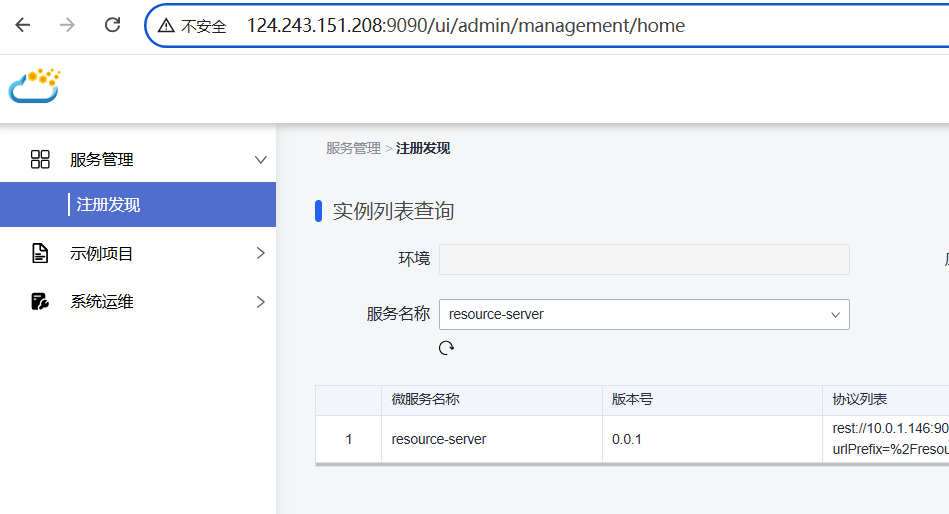
Task: Reload the page with the refresh icon
Action: [113, 25]
